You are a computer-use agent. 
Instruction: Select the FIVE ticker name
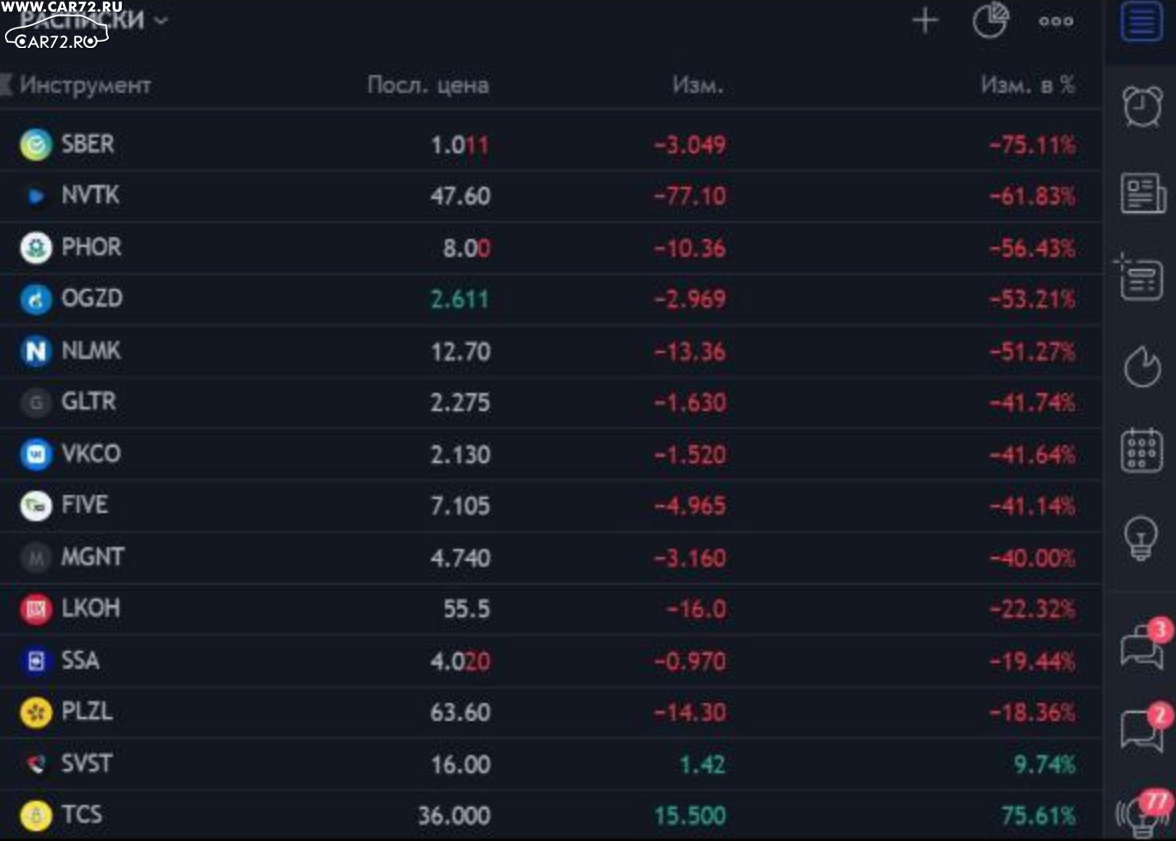pyautogui.click(x=85, y=505)
